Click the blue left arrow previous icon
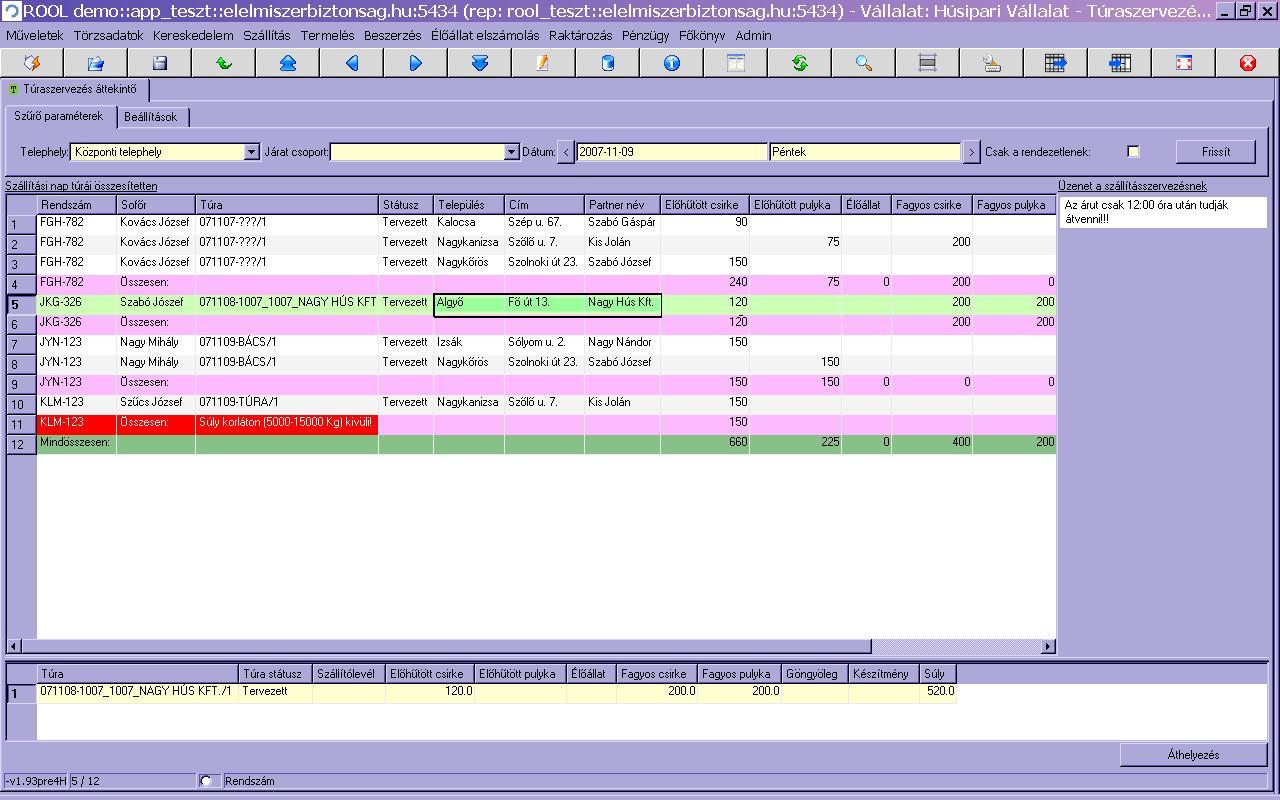 click(x=352, y=63)
